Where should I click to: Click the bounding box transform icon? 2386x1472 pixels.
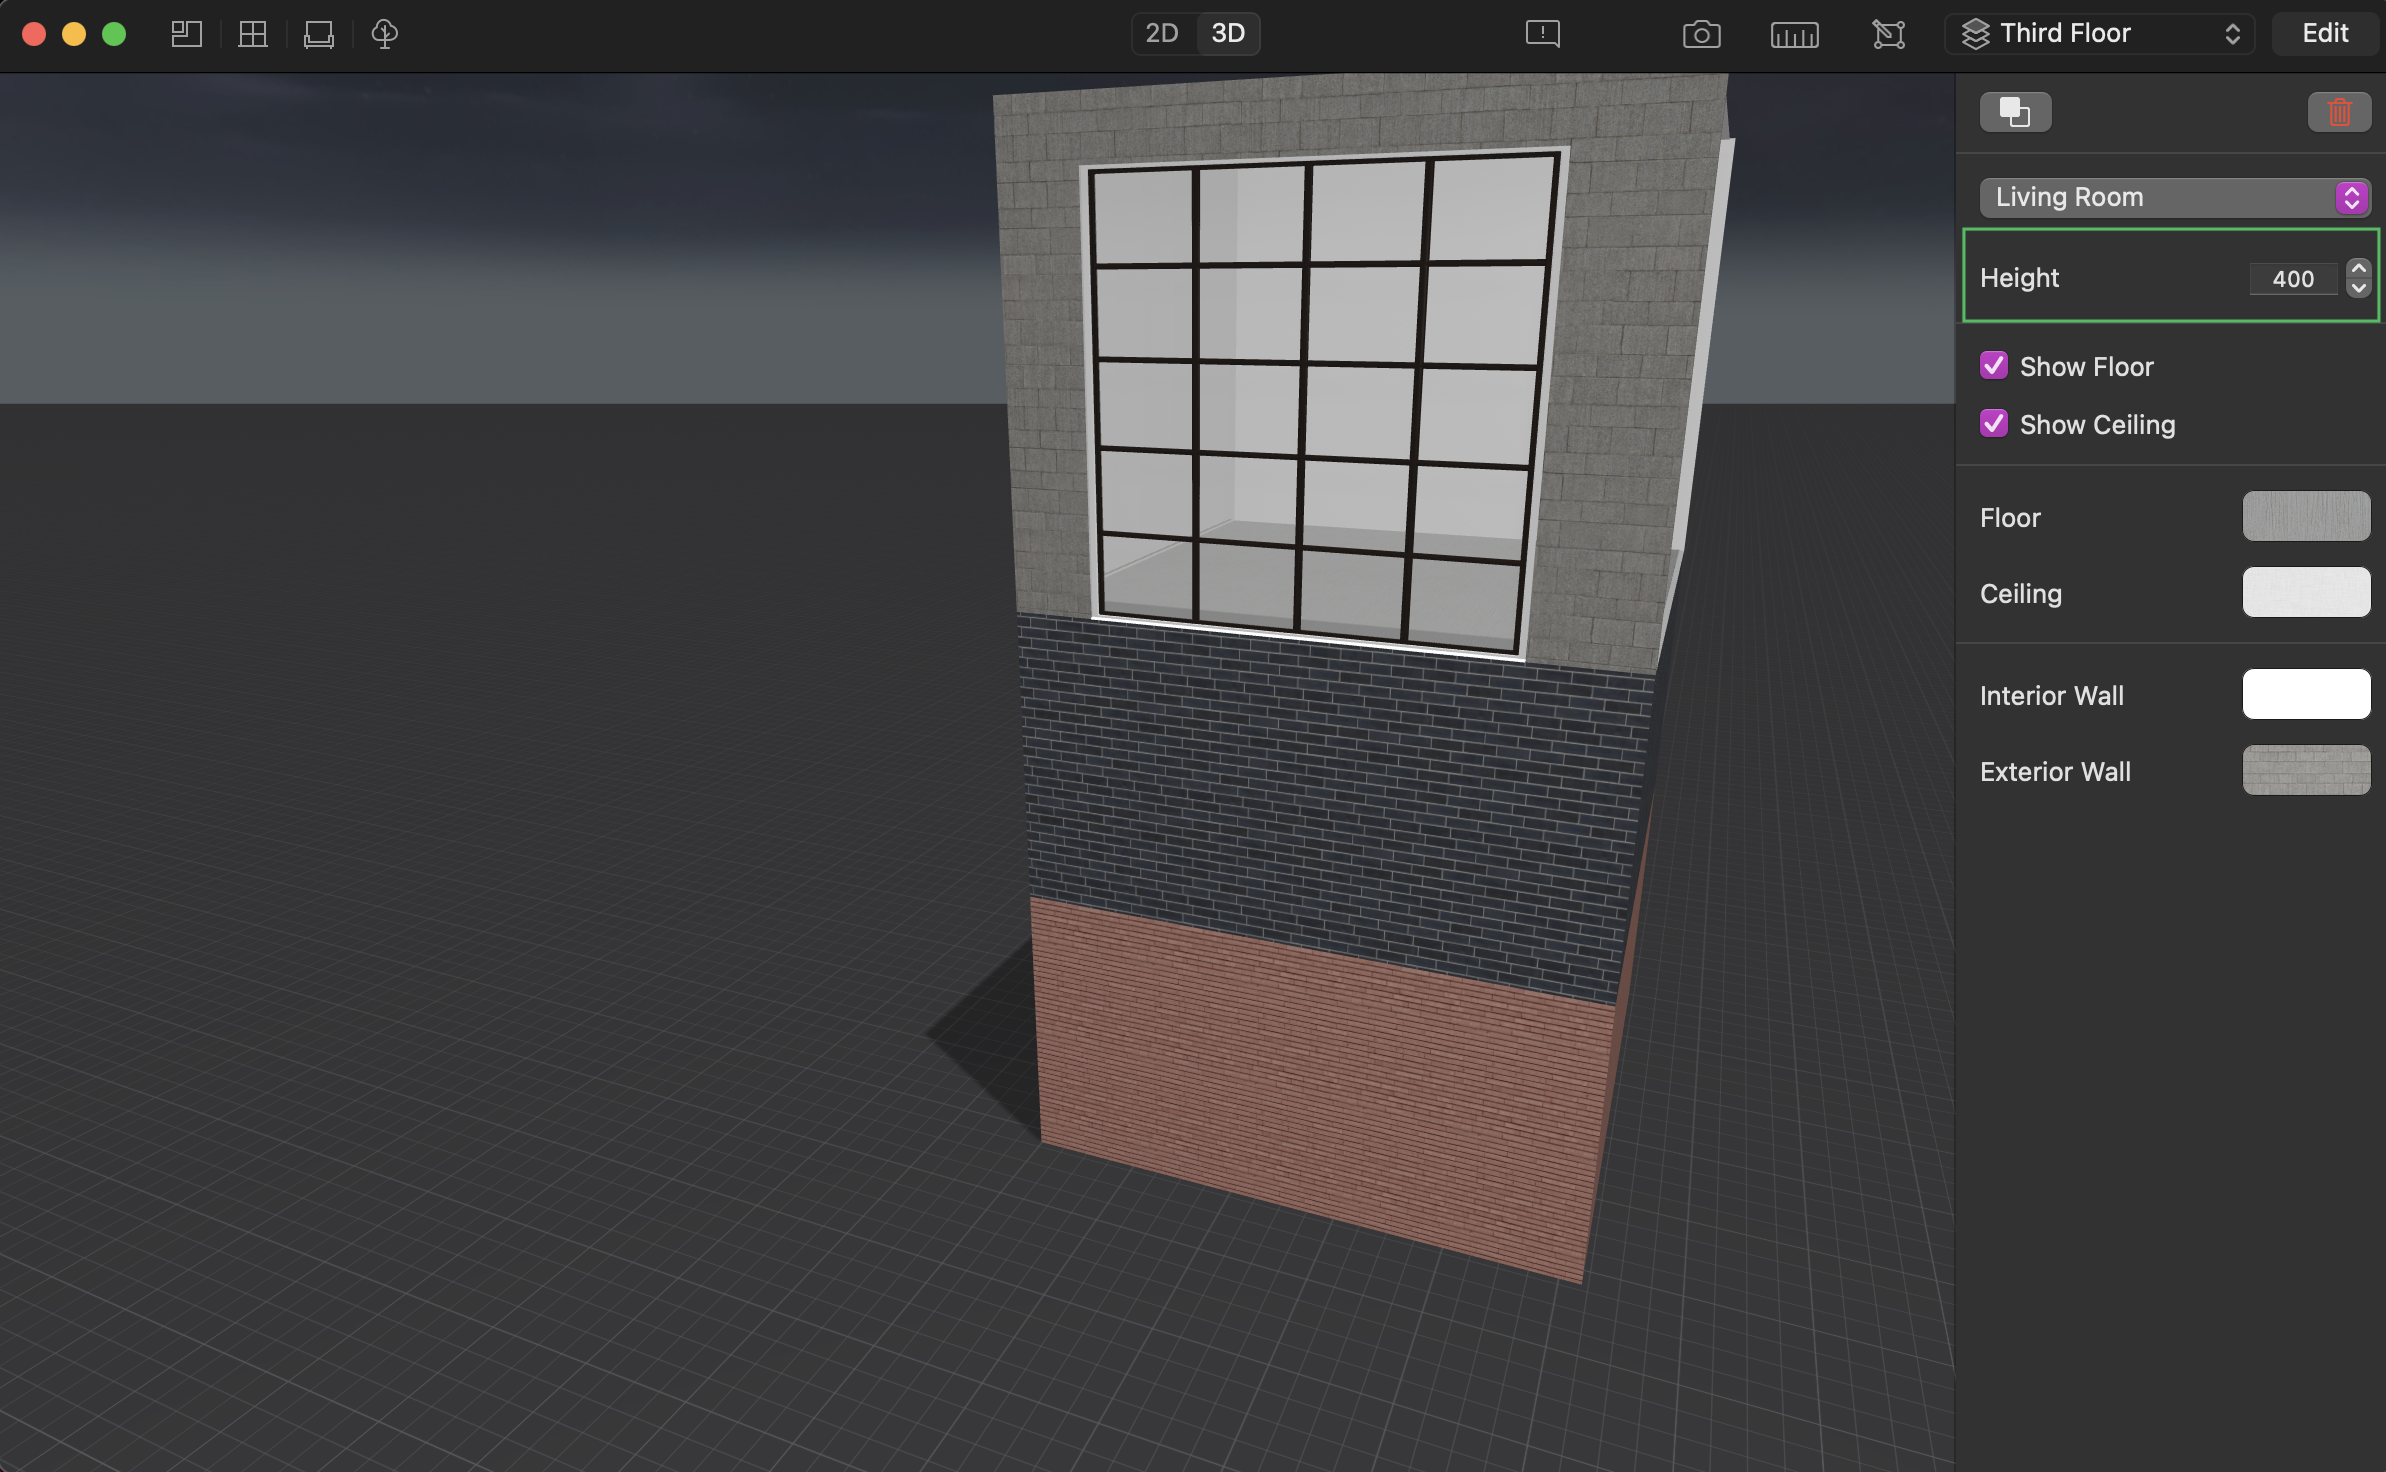click(1888, 34)
